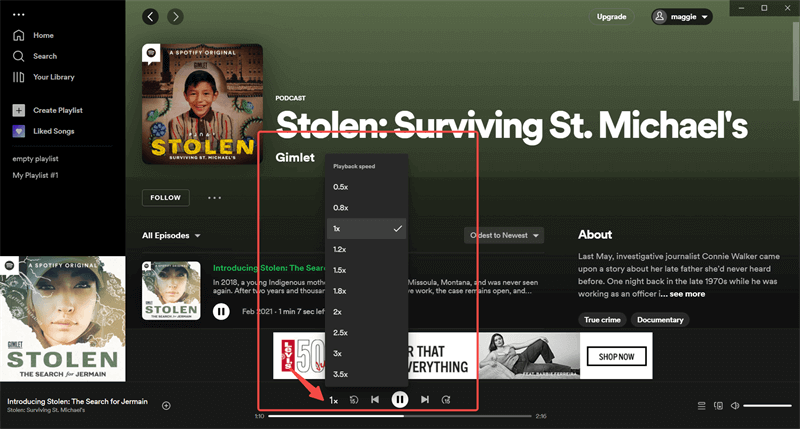Mute the volume speaker icon
The height and width of the screenshot is (429, 800).
pyautogui.click(x=735, y=405)
